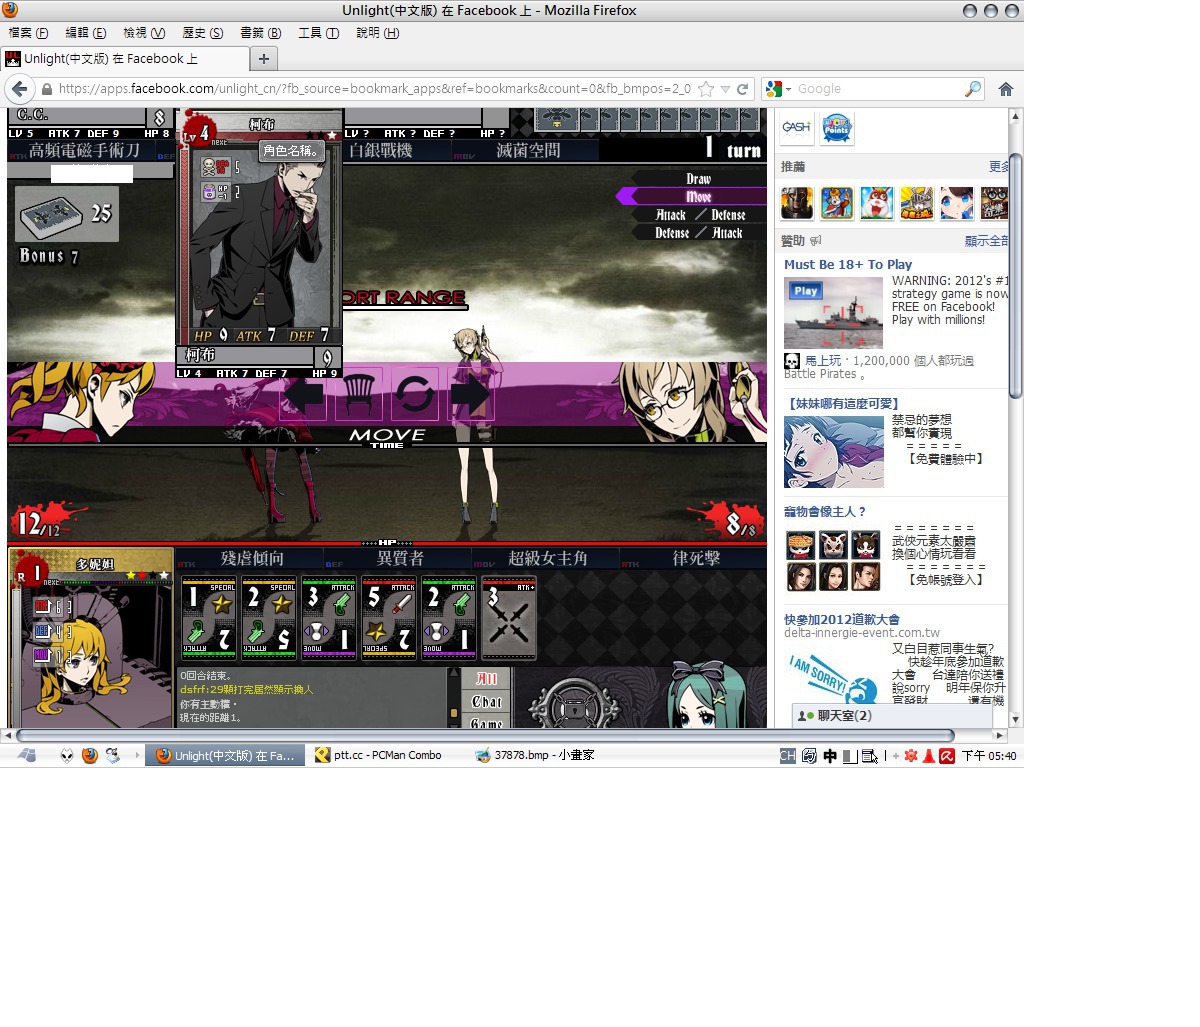Click the chat log scrollbar handle
Viewport: 1200px width, 1027px height.
453,712
